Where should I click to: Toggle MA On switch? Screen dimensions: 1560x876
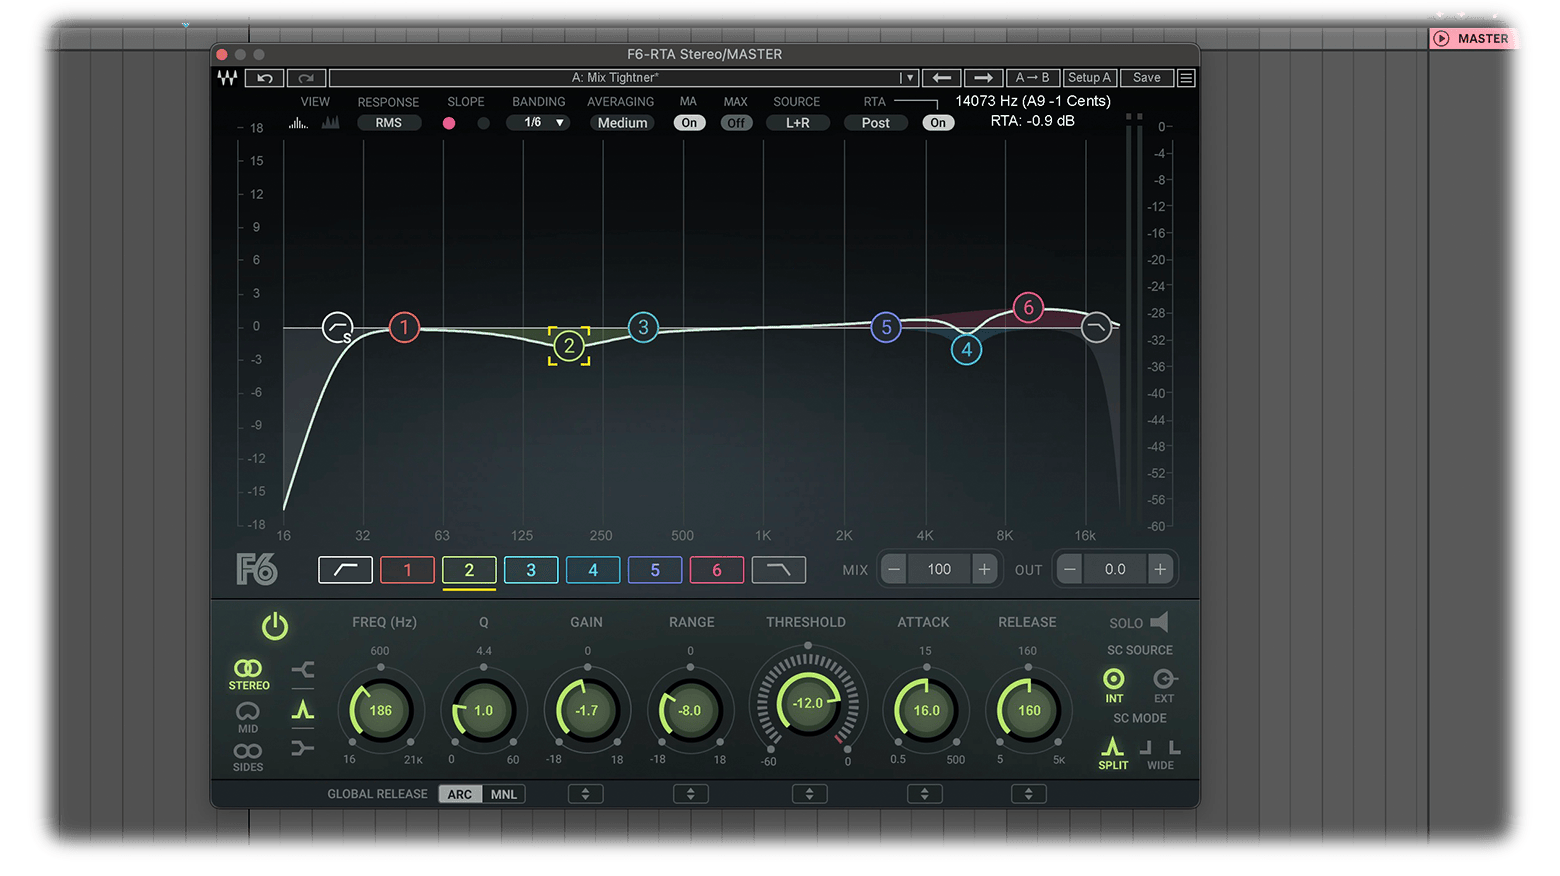tap(690, 123)
